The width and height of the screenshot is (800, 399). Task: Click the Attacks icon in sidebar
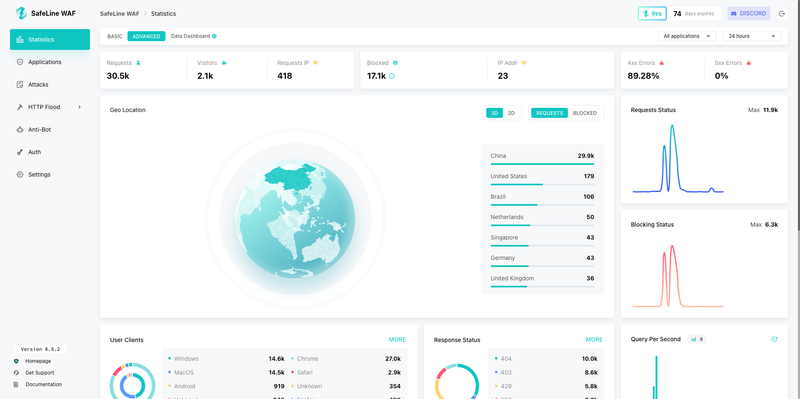20,84
